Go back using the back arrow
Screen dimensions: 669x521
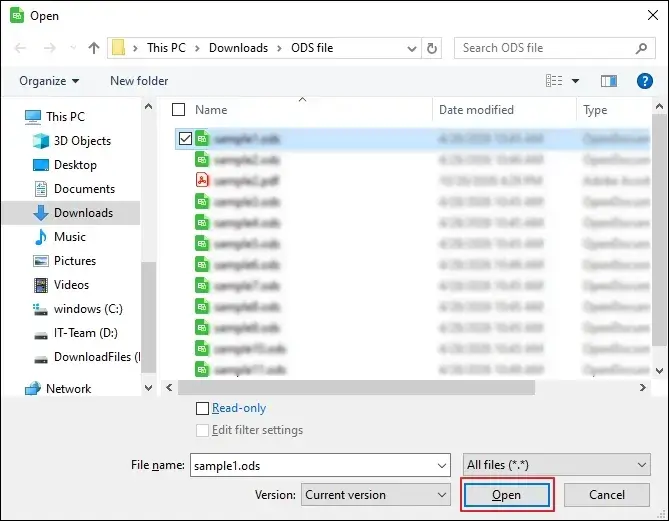point(20,48)
